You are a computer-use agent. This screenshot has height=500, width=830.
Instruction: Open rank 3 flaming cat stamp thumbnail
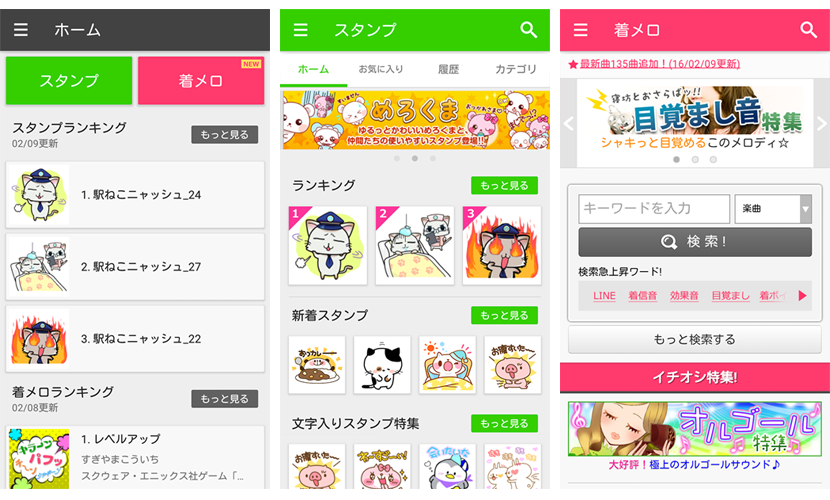coord(502,246)
